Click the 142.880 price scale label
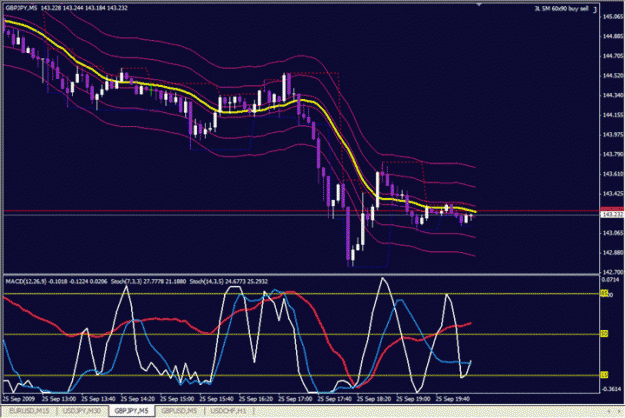Screen dimensions: 625x418 (x=613, y=252)
